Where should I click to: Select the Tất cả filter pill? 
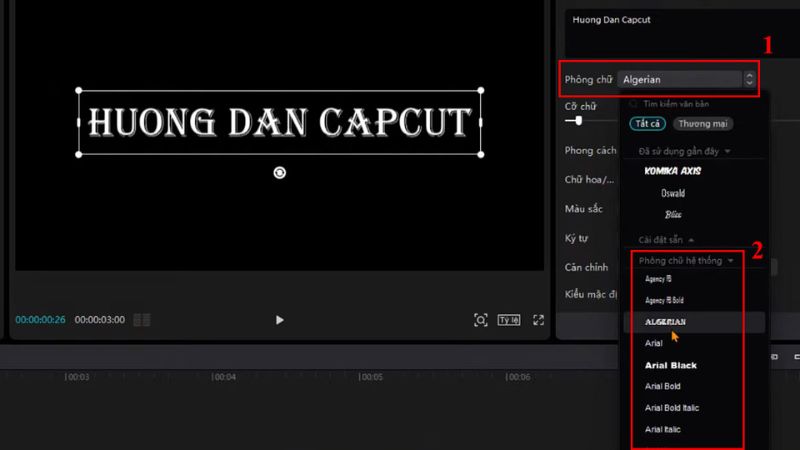tap(647, 124)
